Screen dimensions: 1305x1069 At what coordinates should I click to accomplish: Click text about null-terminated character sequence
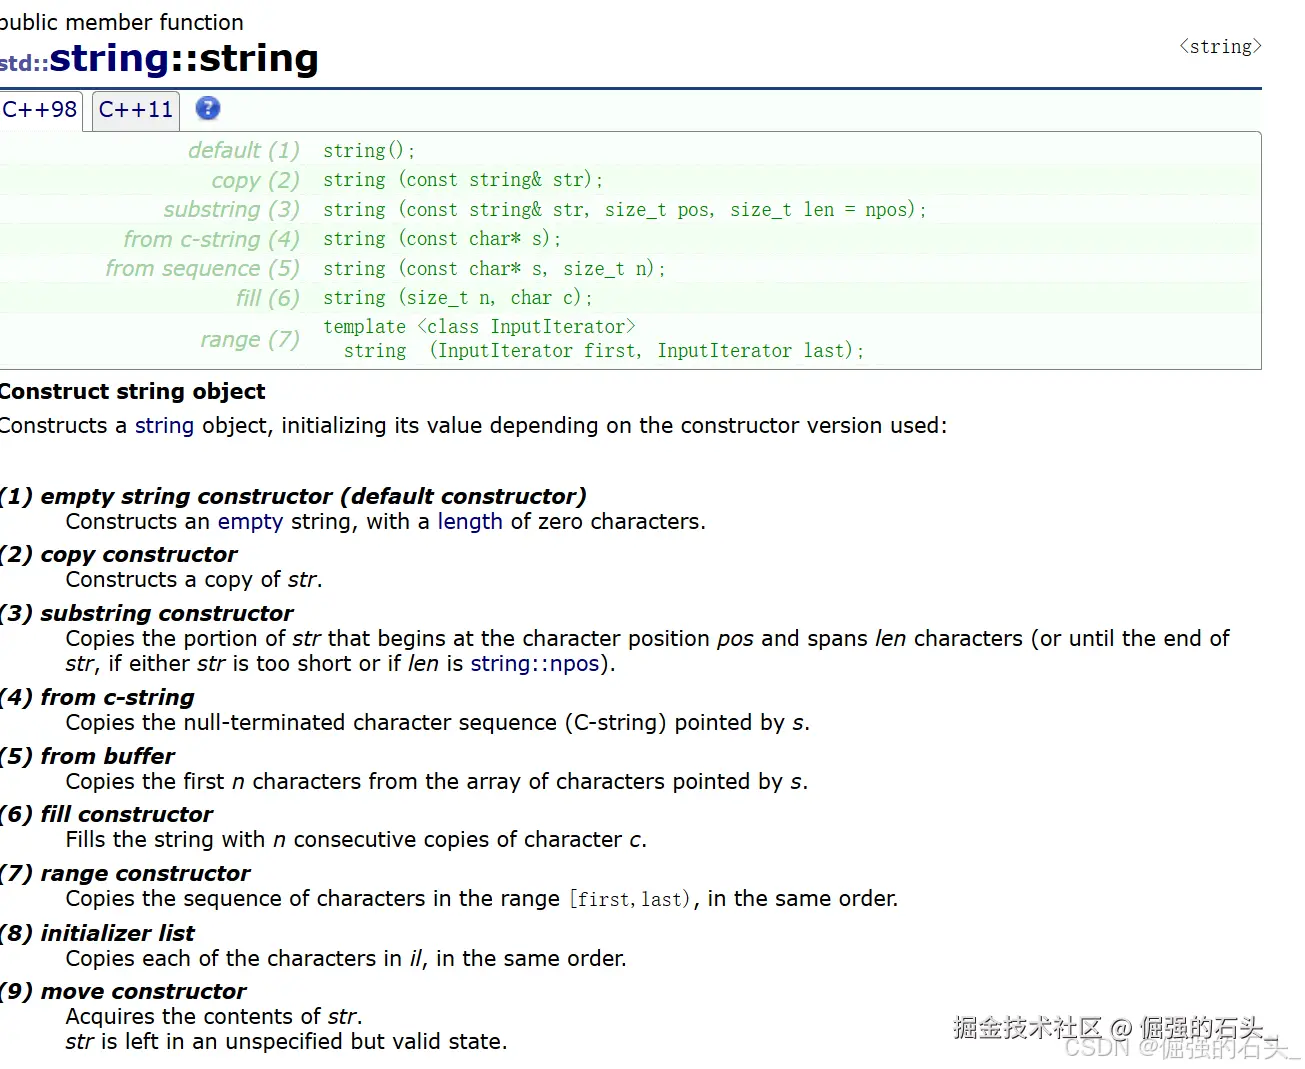pyautogui.click(x=438, y=723)
